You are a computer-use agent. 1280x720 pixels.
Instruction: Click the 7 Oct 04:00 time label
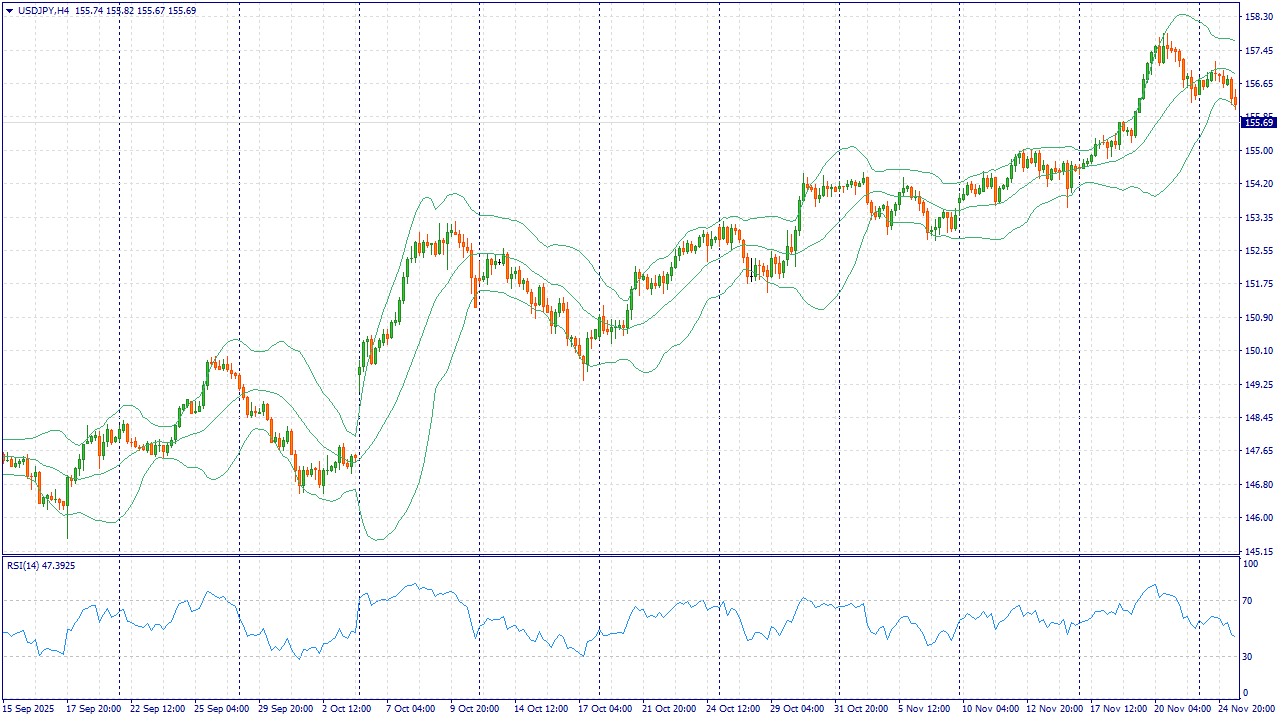point(410,709)
